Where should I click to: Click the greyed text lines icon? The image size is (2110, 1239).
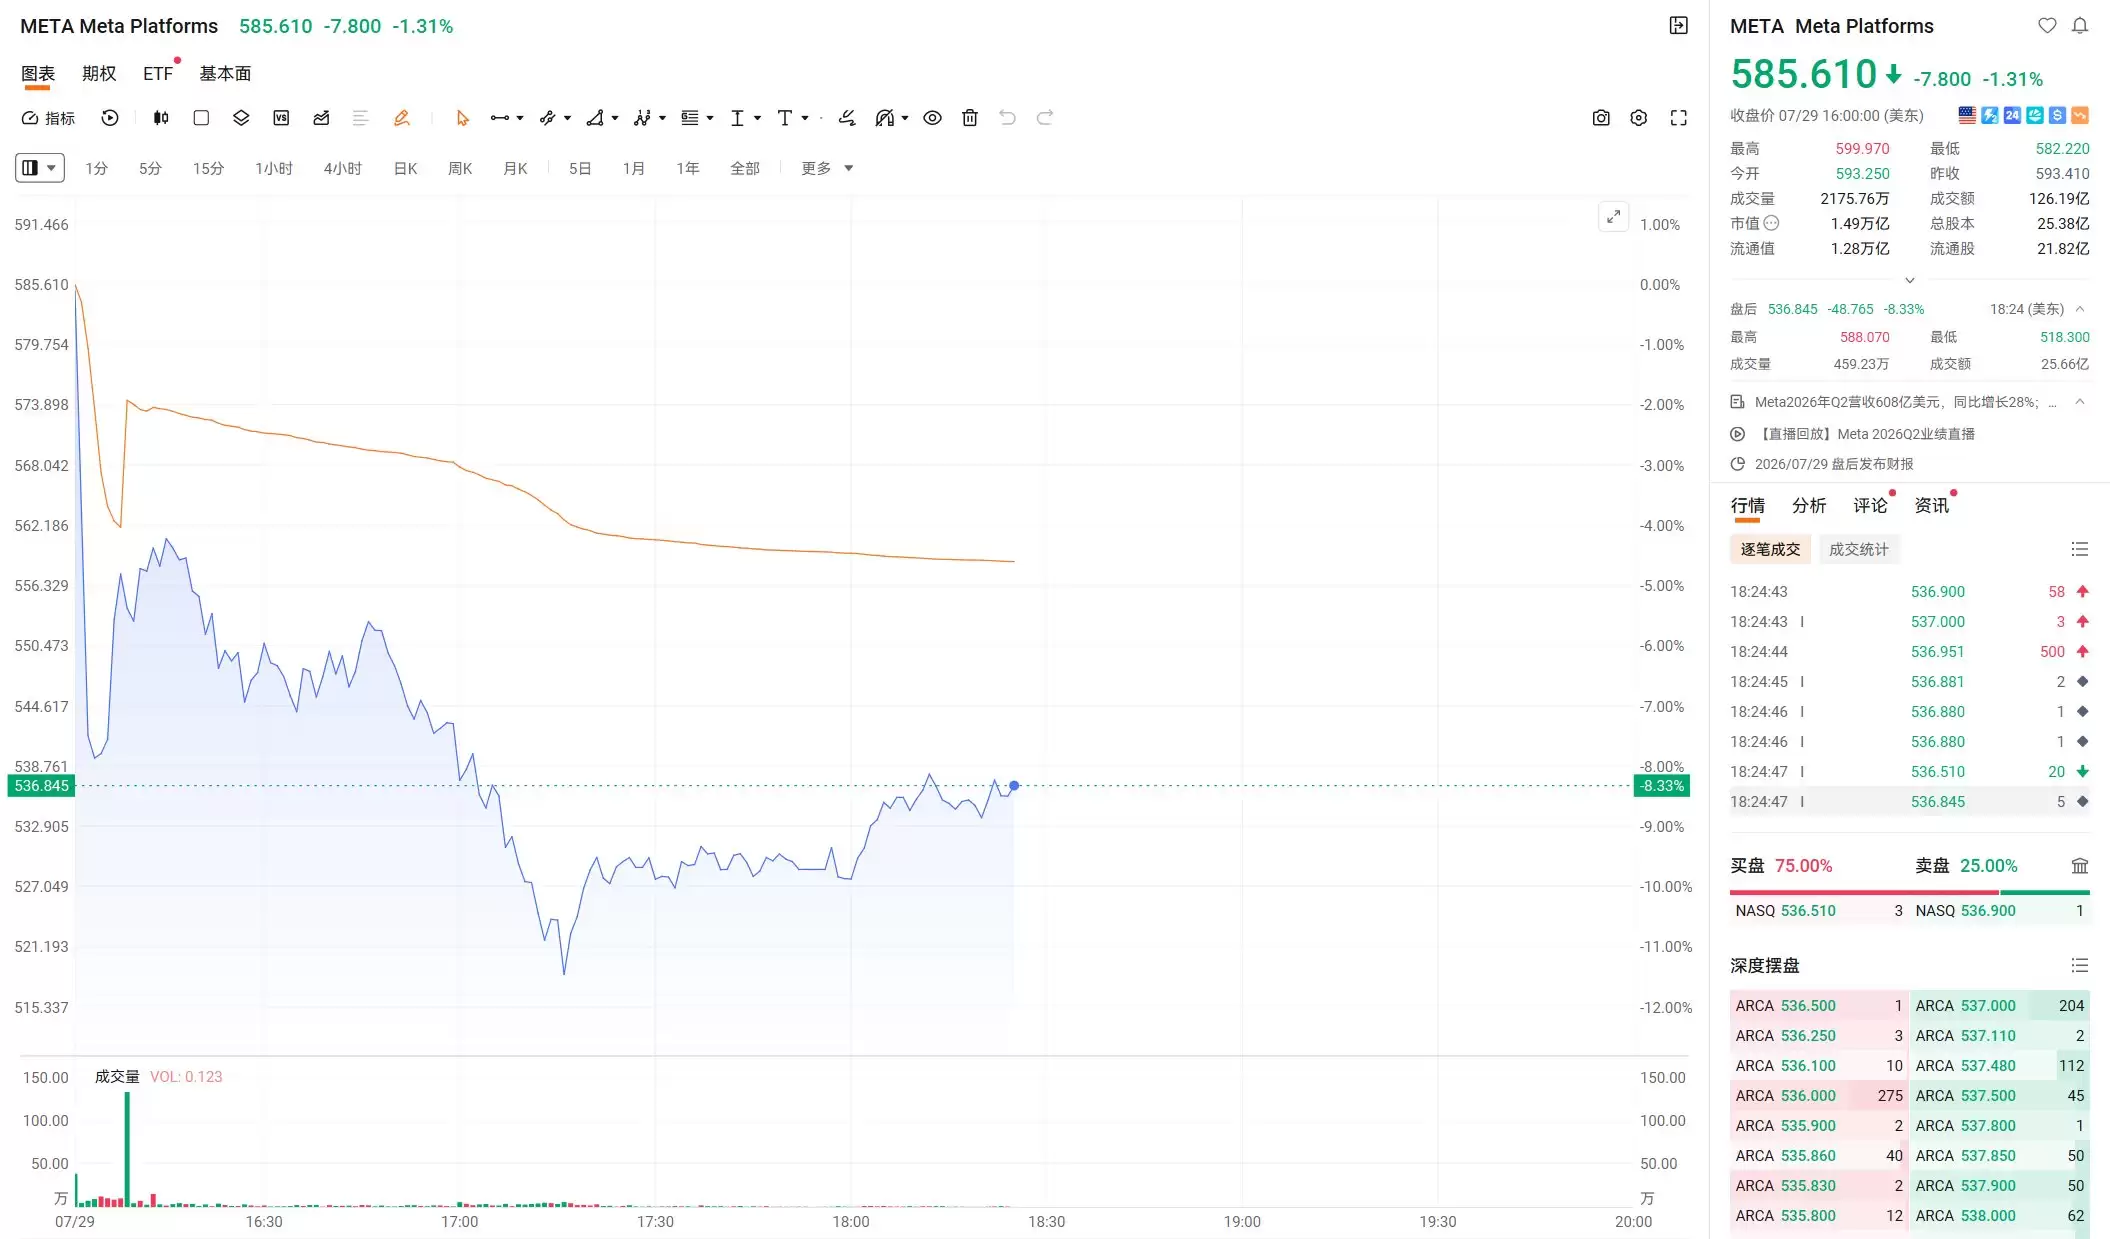[x=361, y=118]
